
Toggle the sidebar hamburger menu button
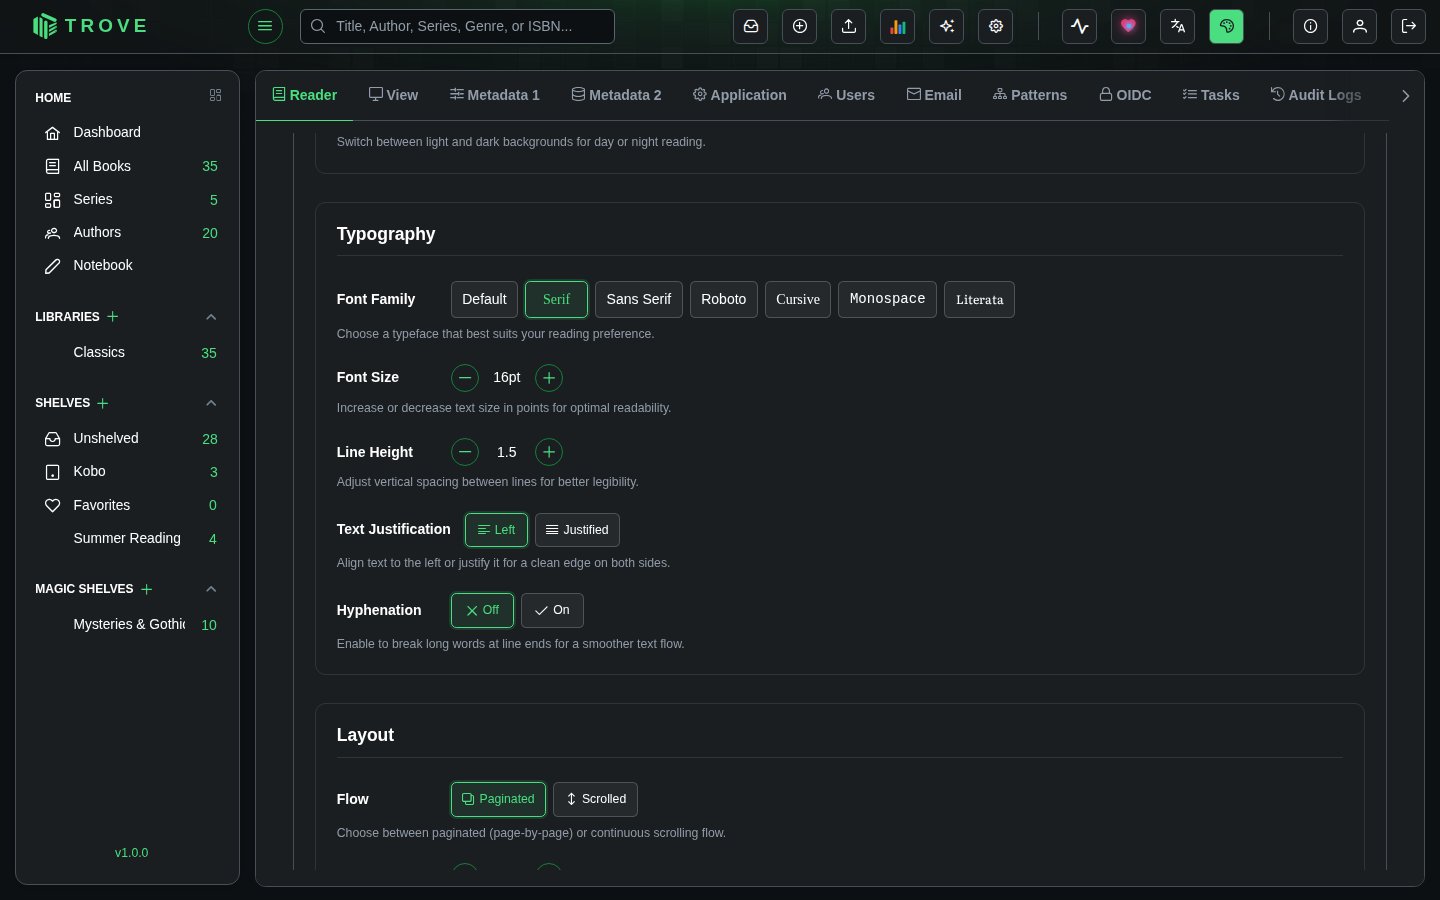click(265, 26)
